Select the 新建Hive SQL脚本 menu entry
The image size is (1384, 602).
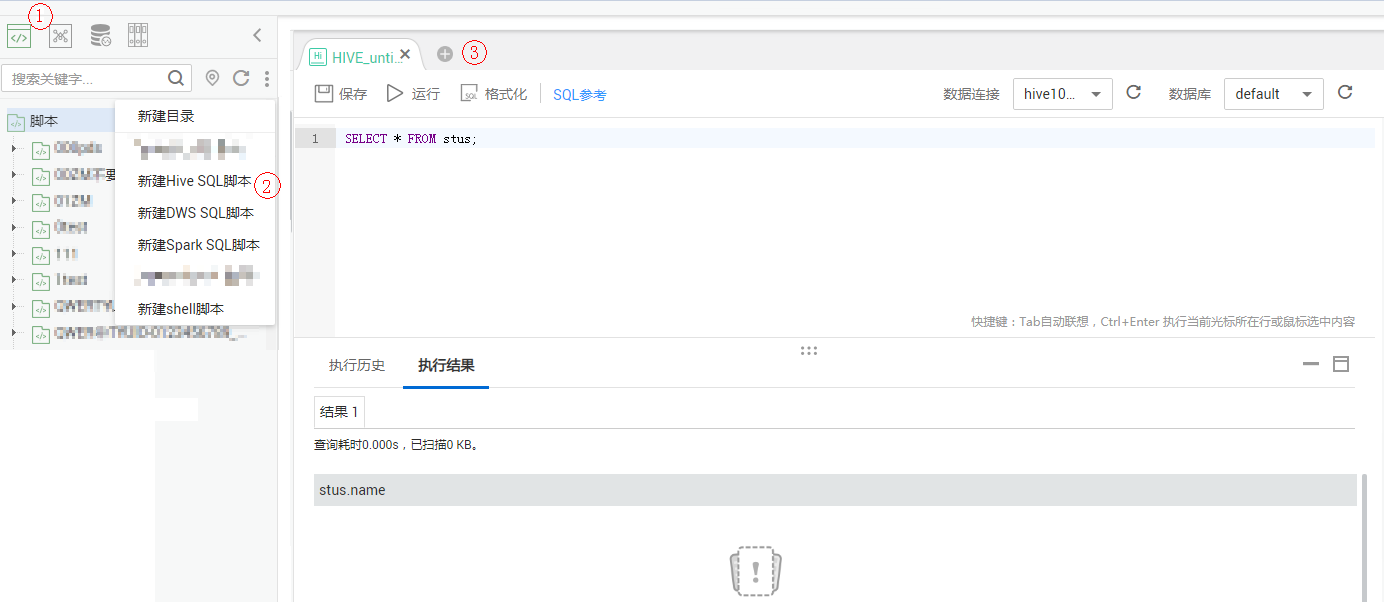(195, 181)
